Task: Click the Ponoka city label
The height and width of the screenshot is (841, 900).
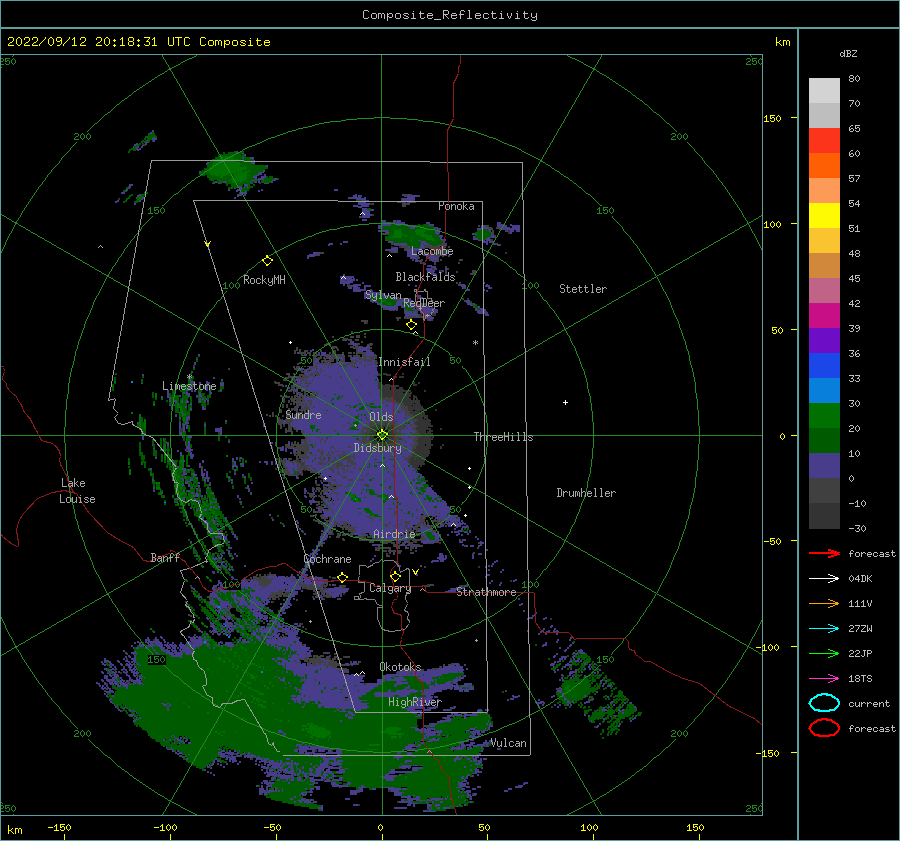Action: [456, 206]
